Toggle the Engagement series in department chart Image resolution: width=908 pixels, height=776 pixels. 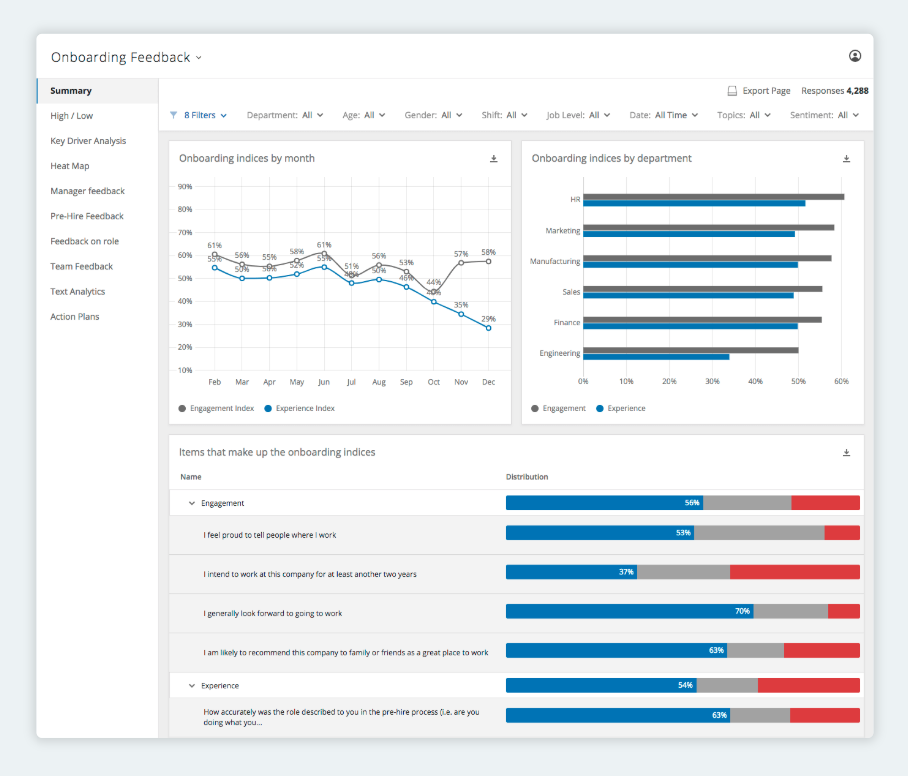click(x=558, y=408)
